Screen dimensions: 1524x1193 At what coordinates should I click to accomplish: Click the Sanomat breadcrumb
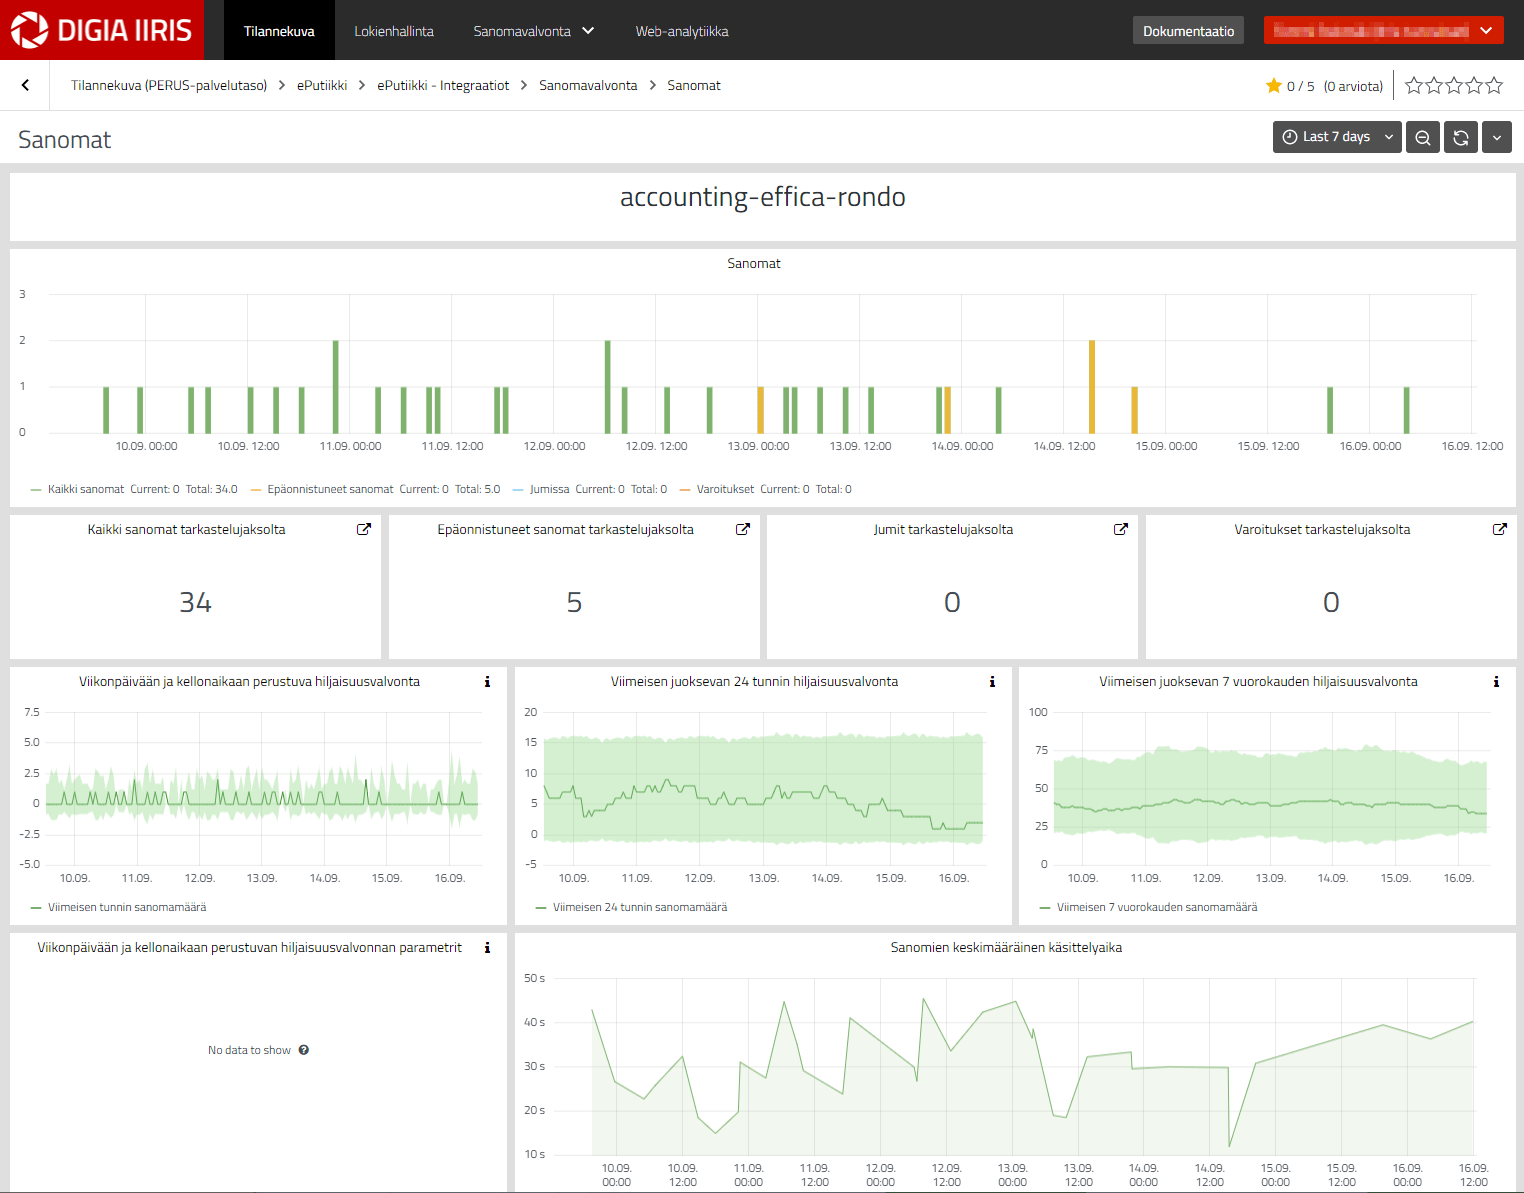694,85
